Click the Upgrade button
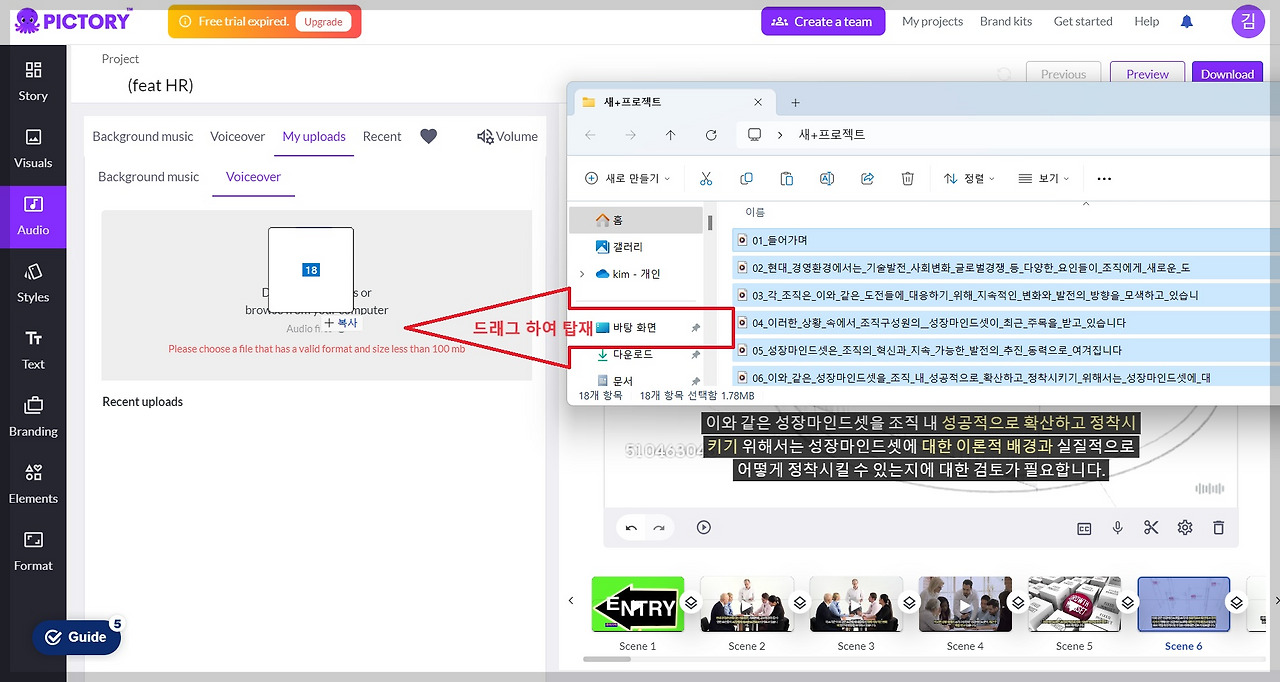The height and width of the screenshot is (682, 1280). [323, 22]
